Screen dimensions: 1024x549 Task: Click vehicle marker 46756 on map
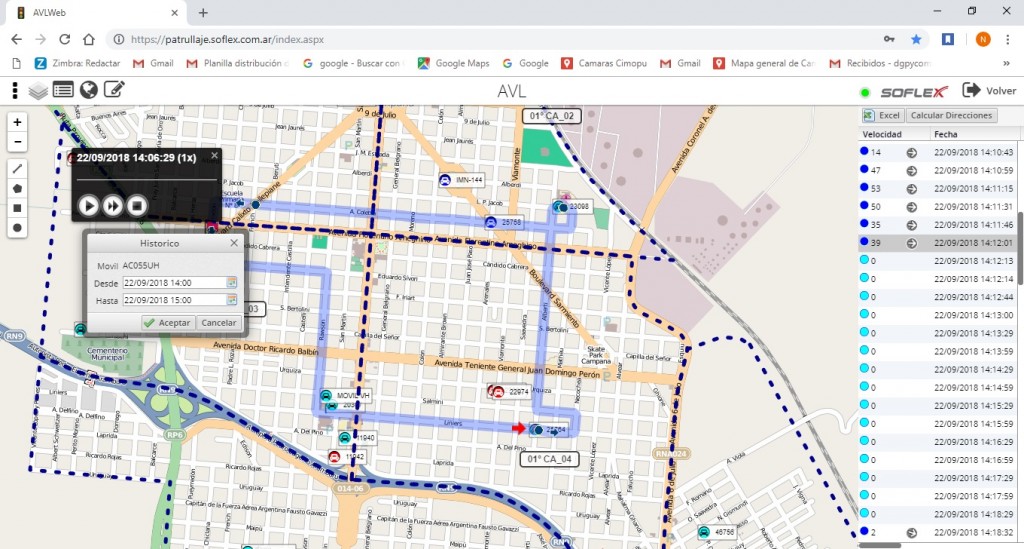click(716, 532)
